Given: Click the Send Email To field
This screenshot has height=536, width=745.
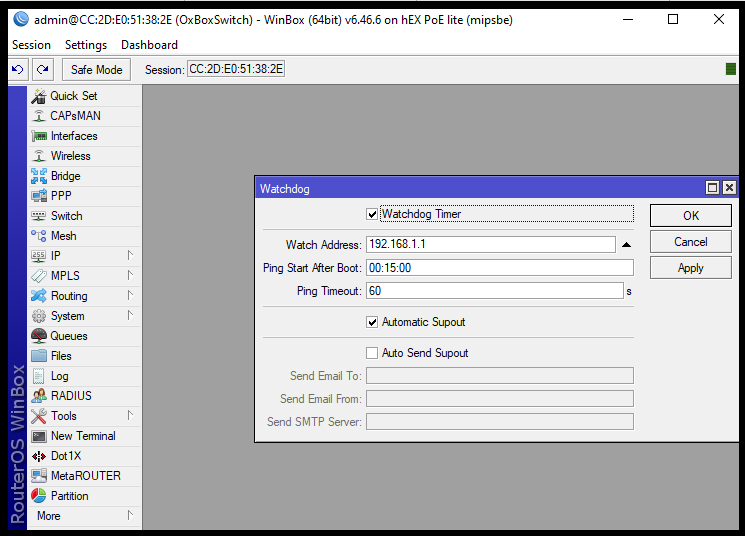Looking at the screenshot, I should point(500,375).
